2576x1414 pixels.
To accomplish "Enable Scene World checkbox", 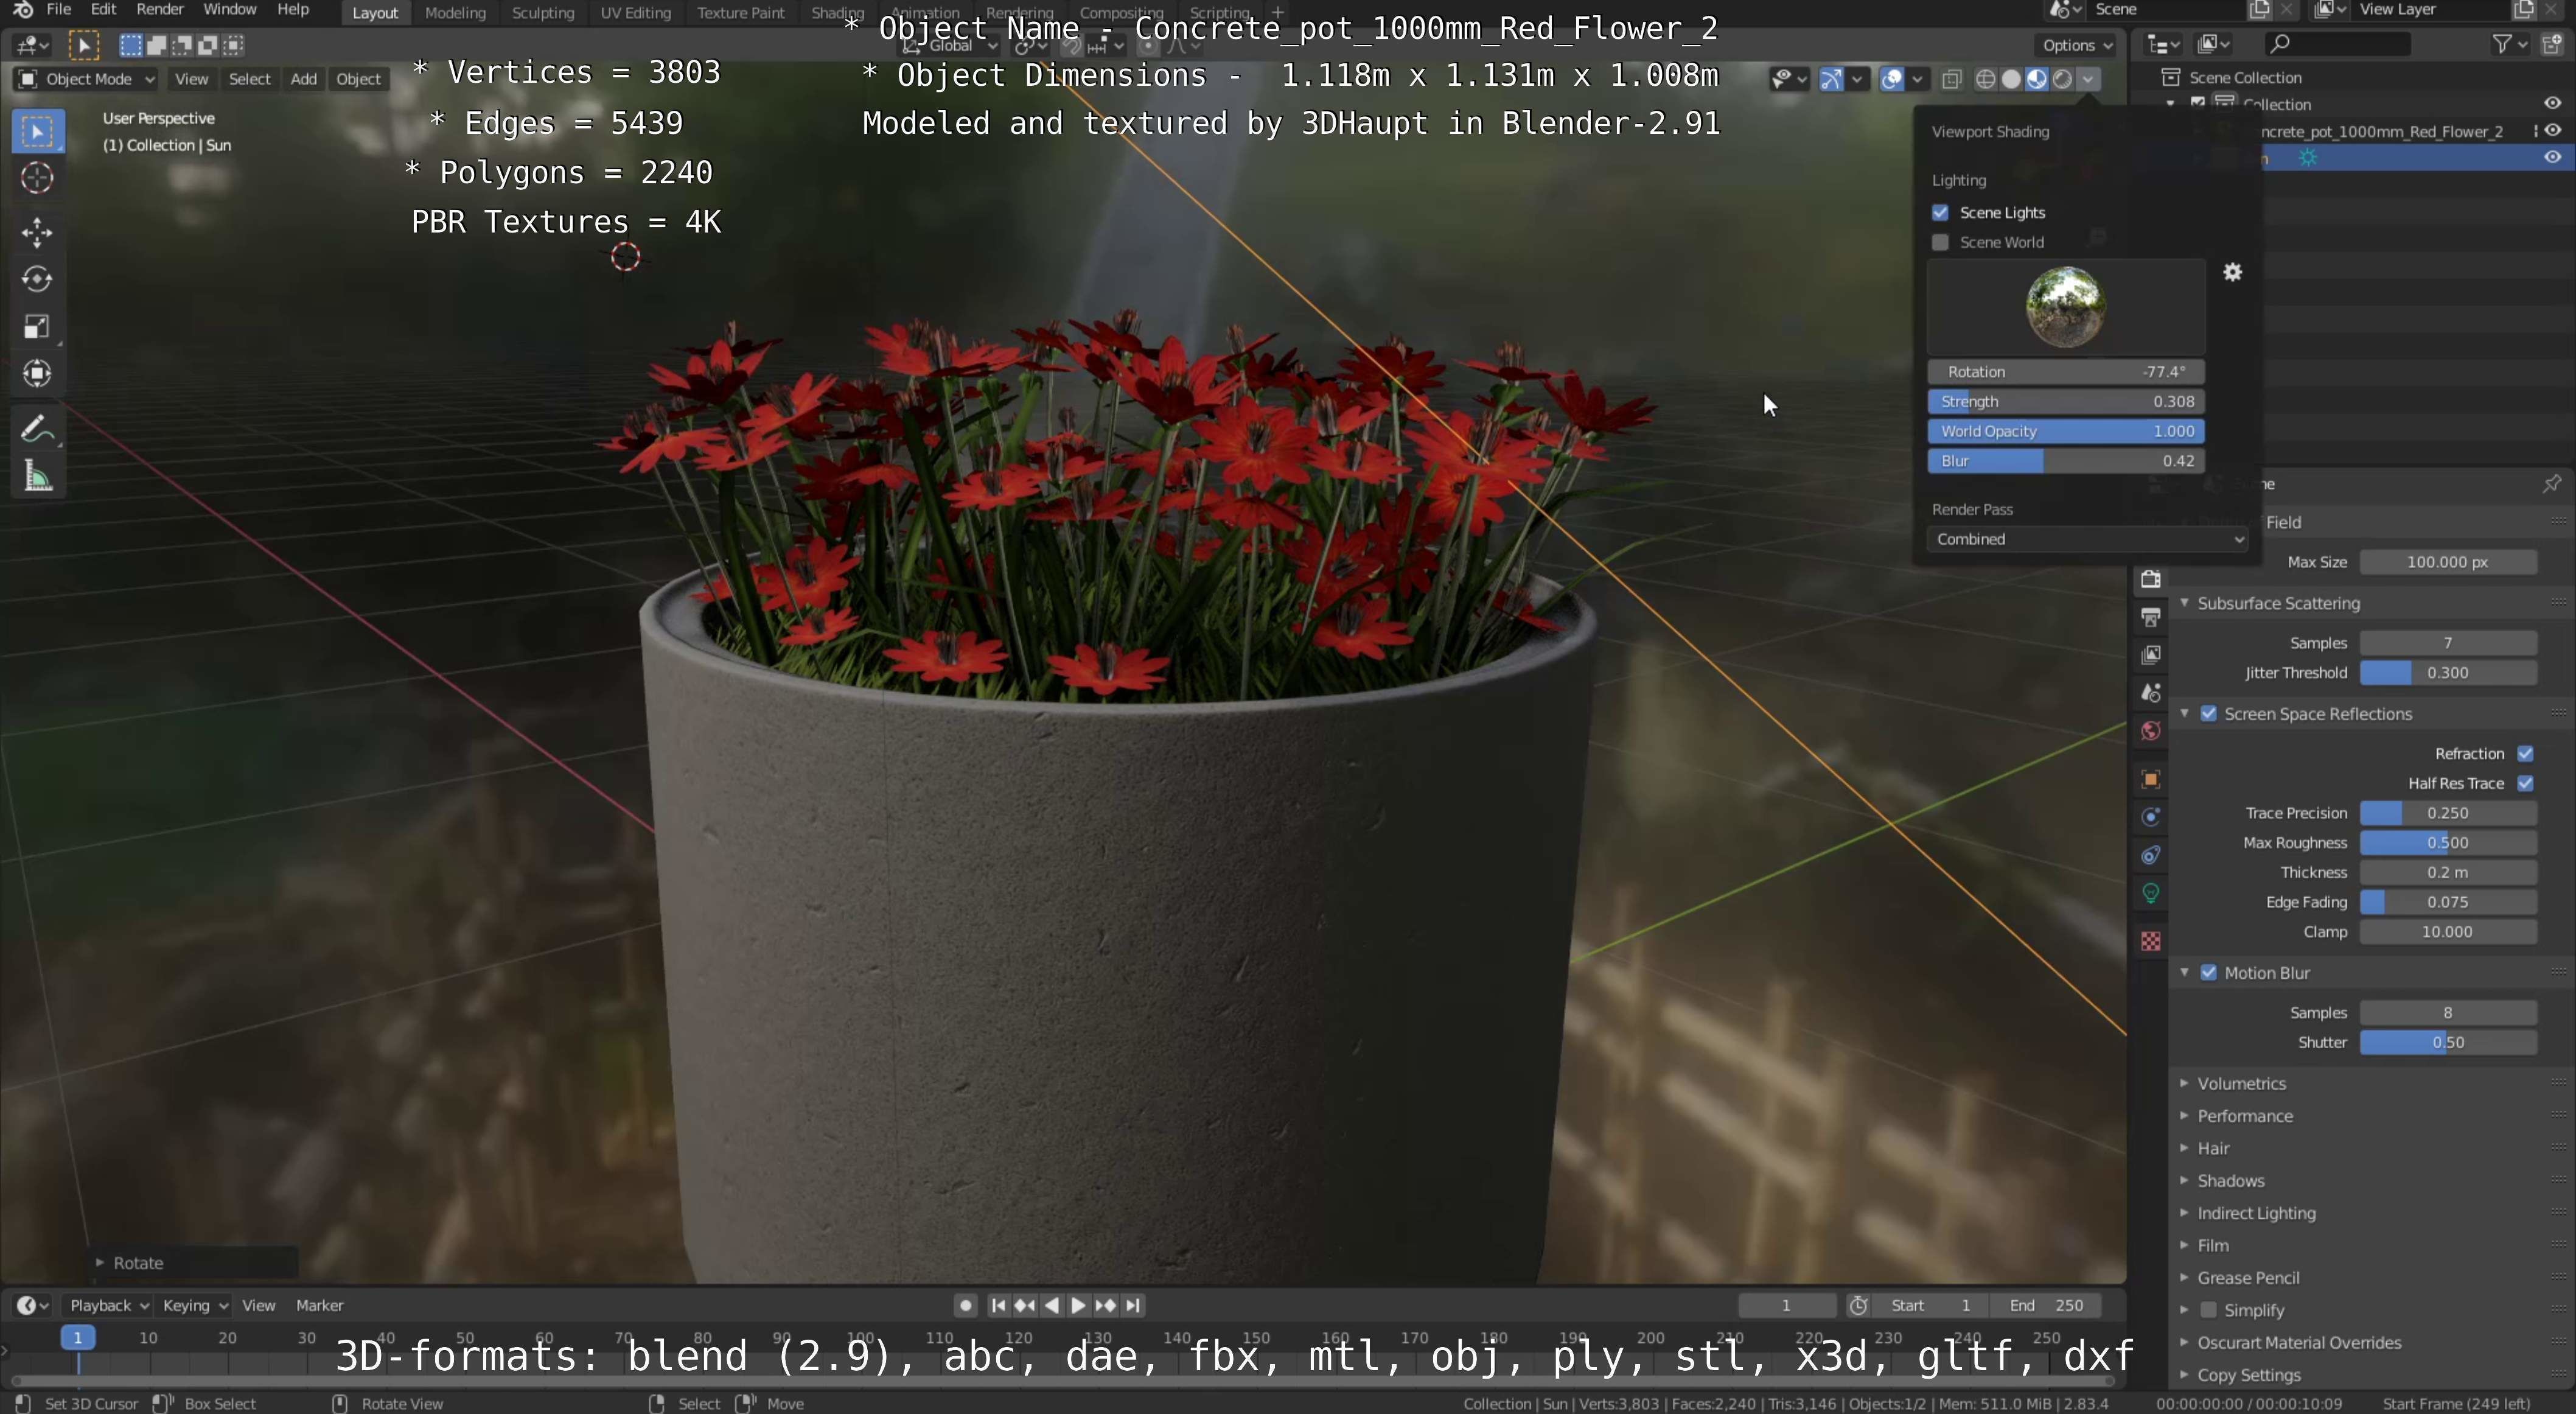I will pyautogui.click(x=1940, y=242).
